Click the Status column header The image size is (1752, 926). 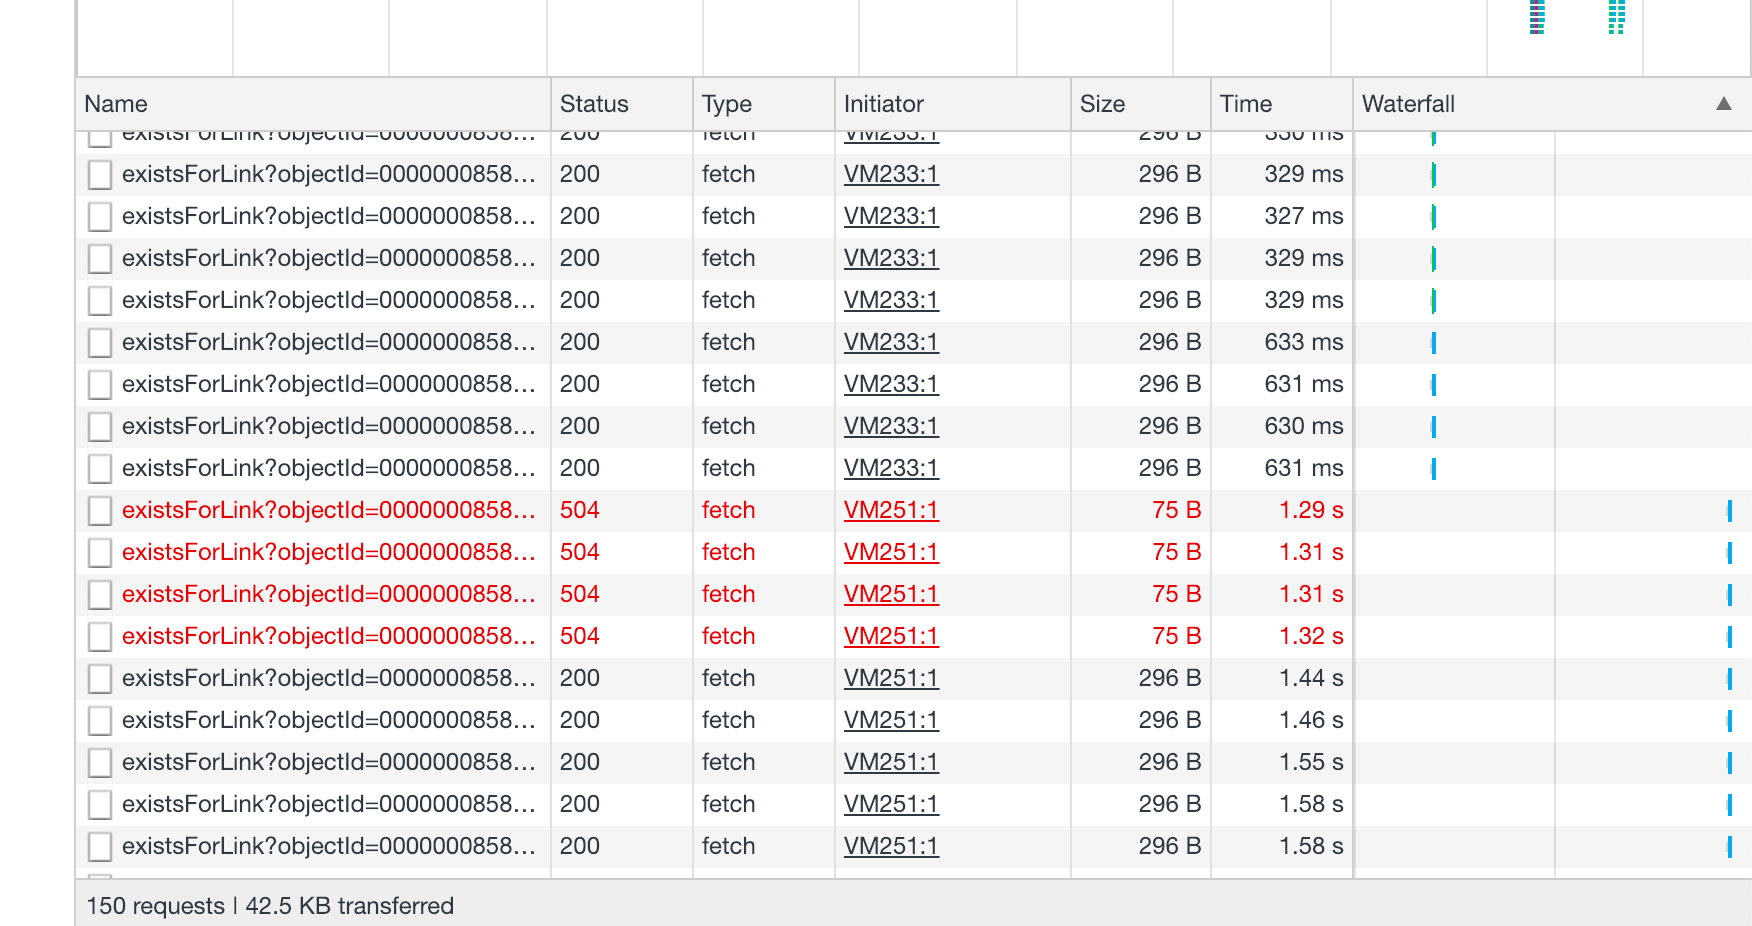(594, 103)
